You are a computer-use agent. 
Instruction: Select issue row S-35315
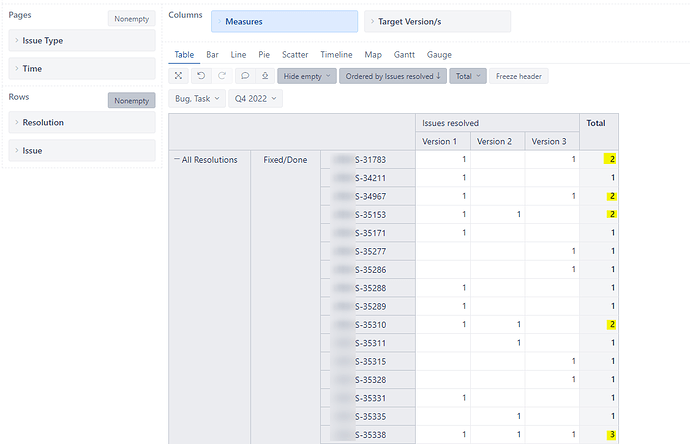[x=368, y=361]
